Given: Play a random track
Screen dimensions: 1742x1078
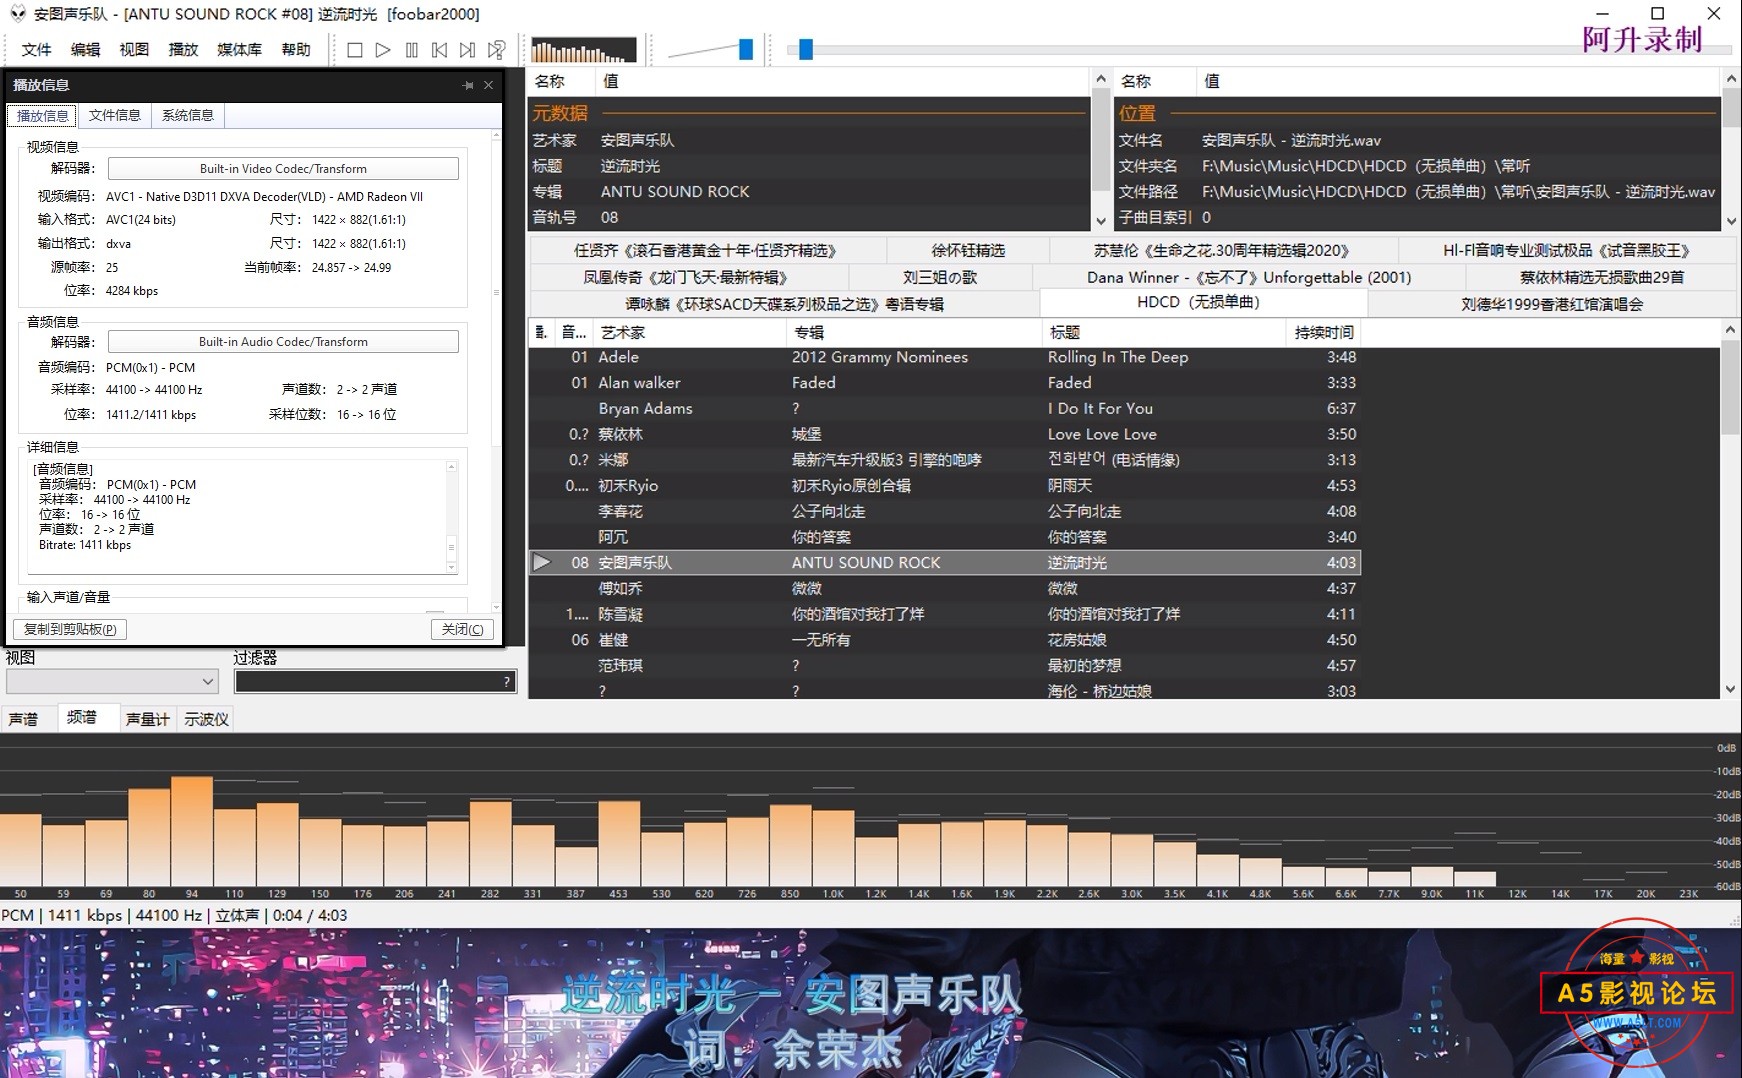Looking at the screenshot, I should (x=496, y=50).
